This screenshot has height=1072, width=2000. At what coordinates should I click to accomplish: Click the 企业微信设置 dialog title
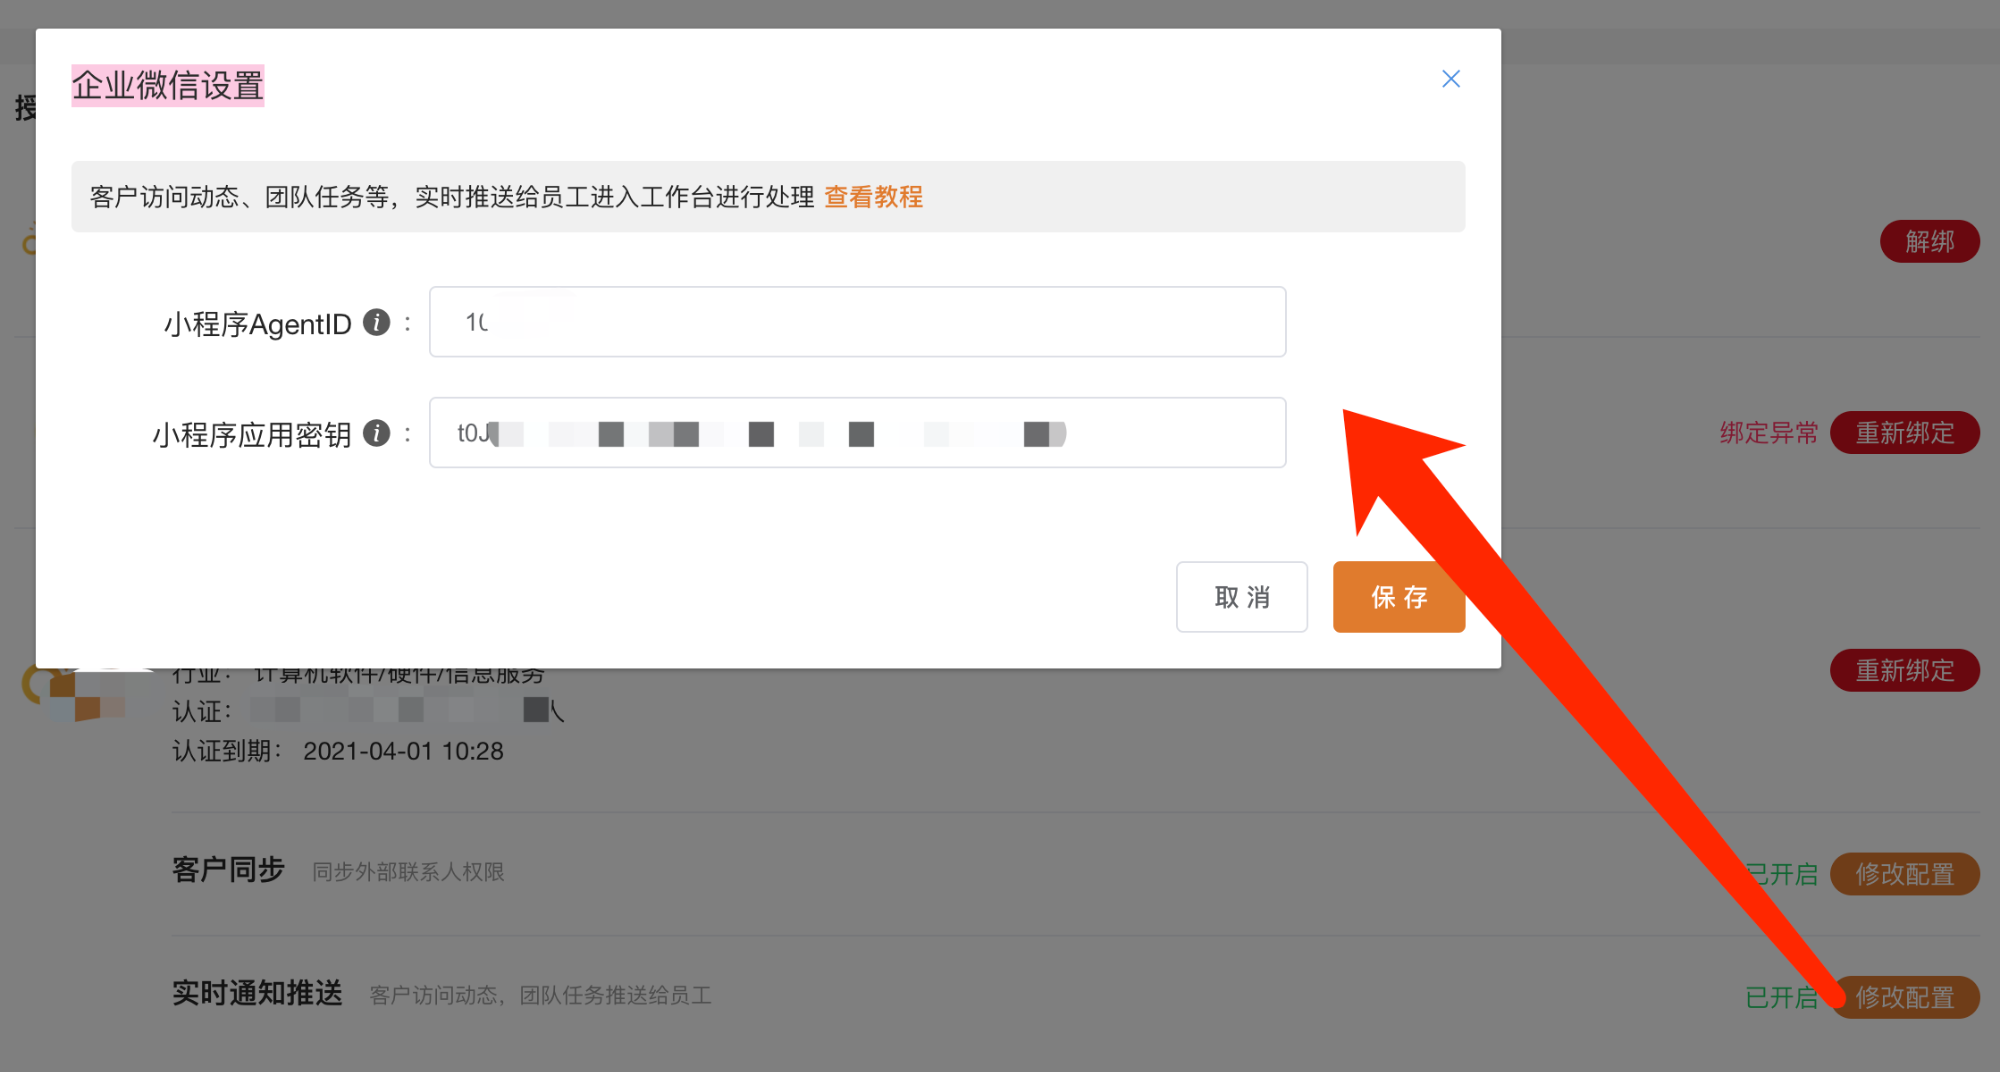pos(168,86)
